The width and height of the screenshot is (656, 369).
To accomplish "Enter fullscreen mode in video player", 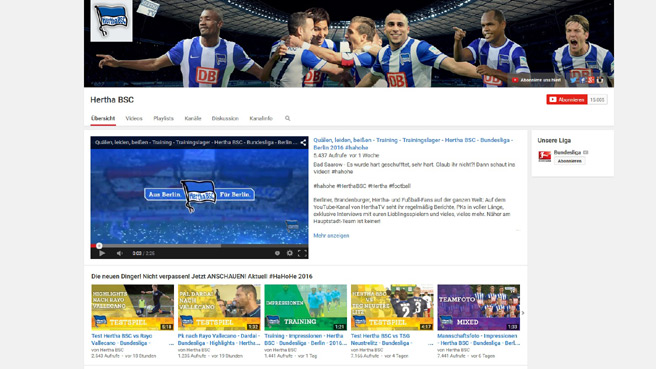I will coord(302,253).
